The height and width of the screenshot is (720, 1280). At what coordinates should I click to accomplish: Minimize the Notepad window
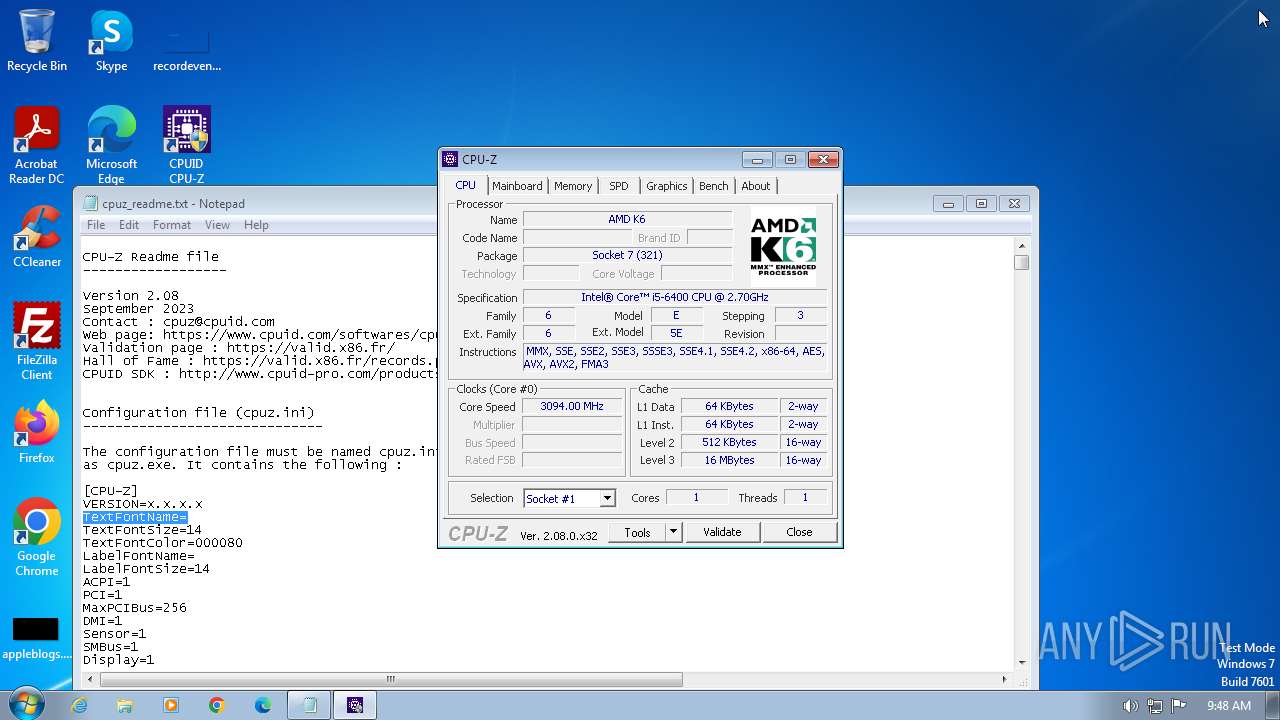pos(948,204)
